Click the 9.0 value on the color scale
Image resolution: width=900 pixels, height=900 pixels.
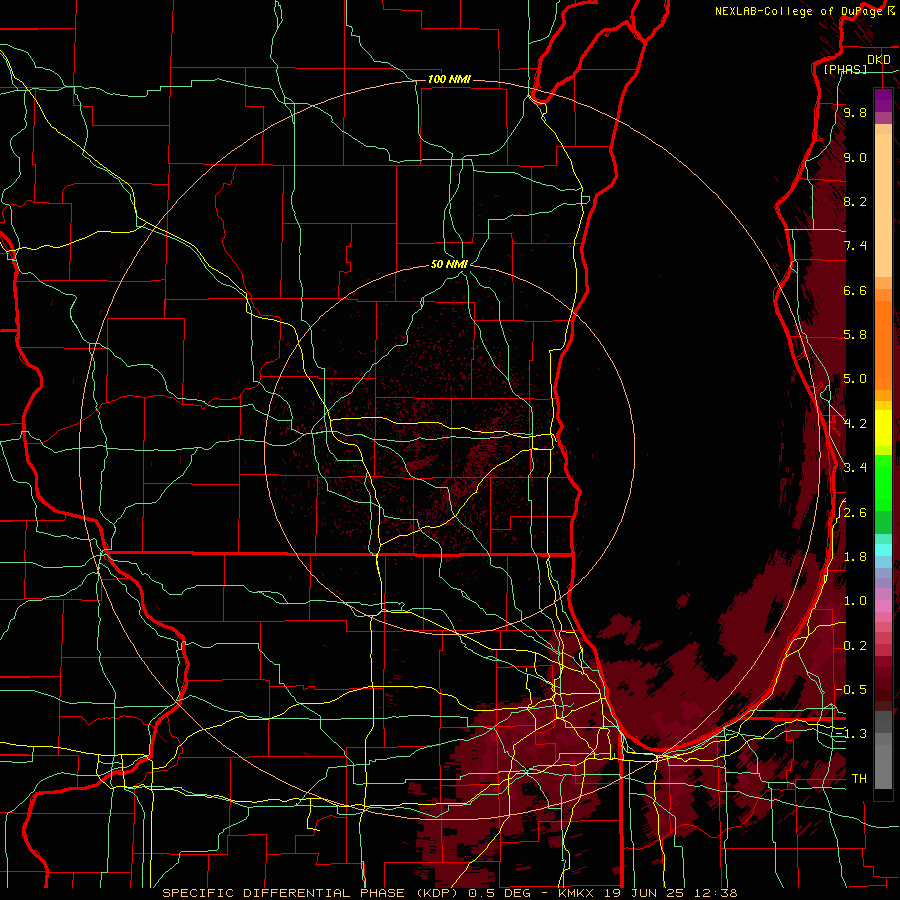click(x=855, y=157)
